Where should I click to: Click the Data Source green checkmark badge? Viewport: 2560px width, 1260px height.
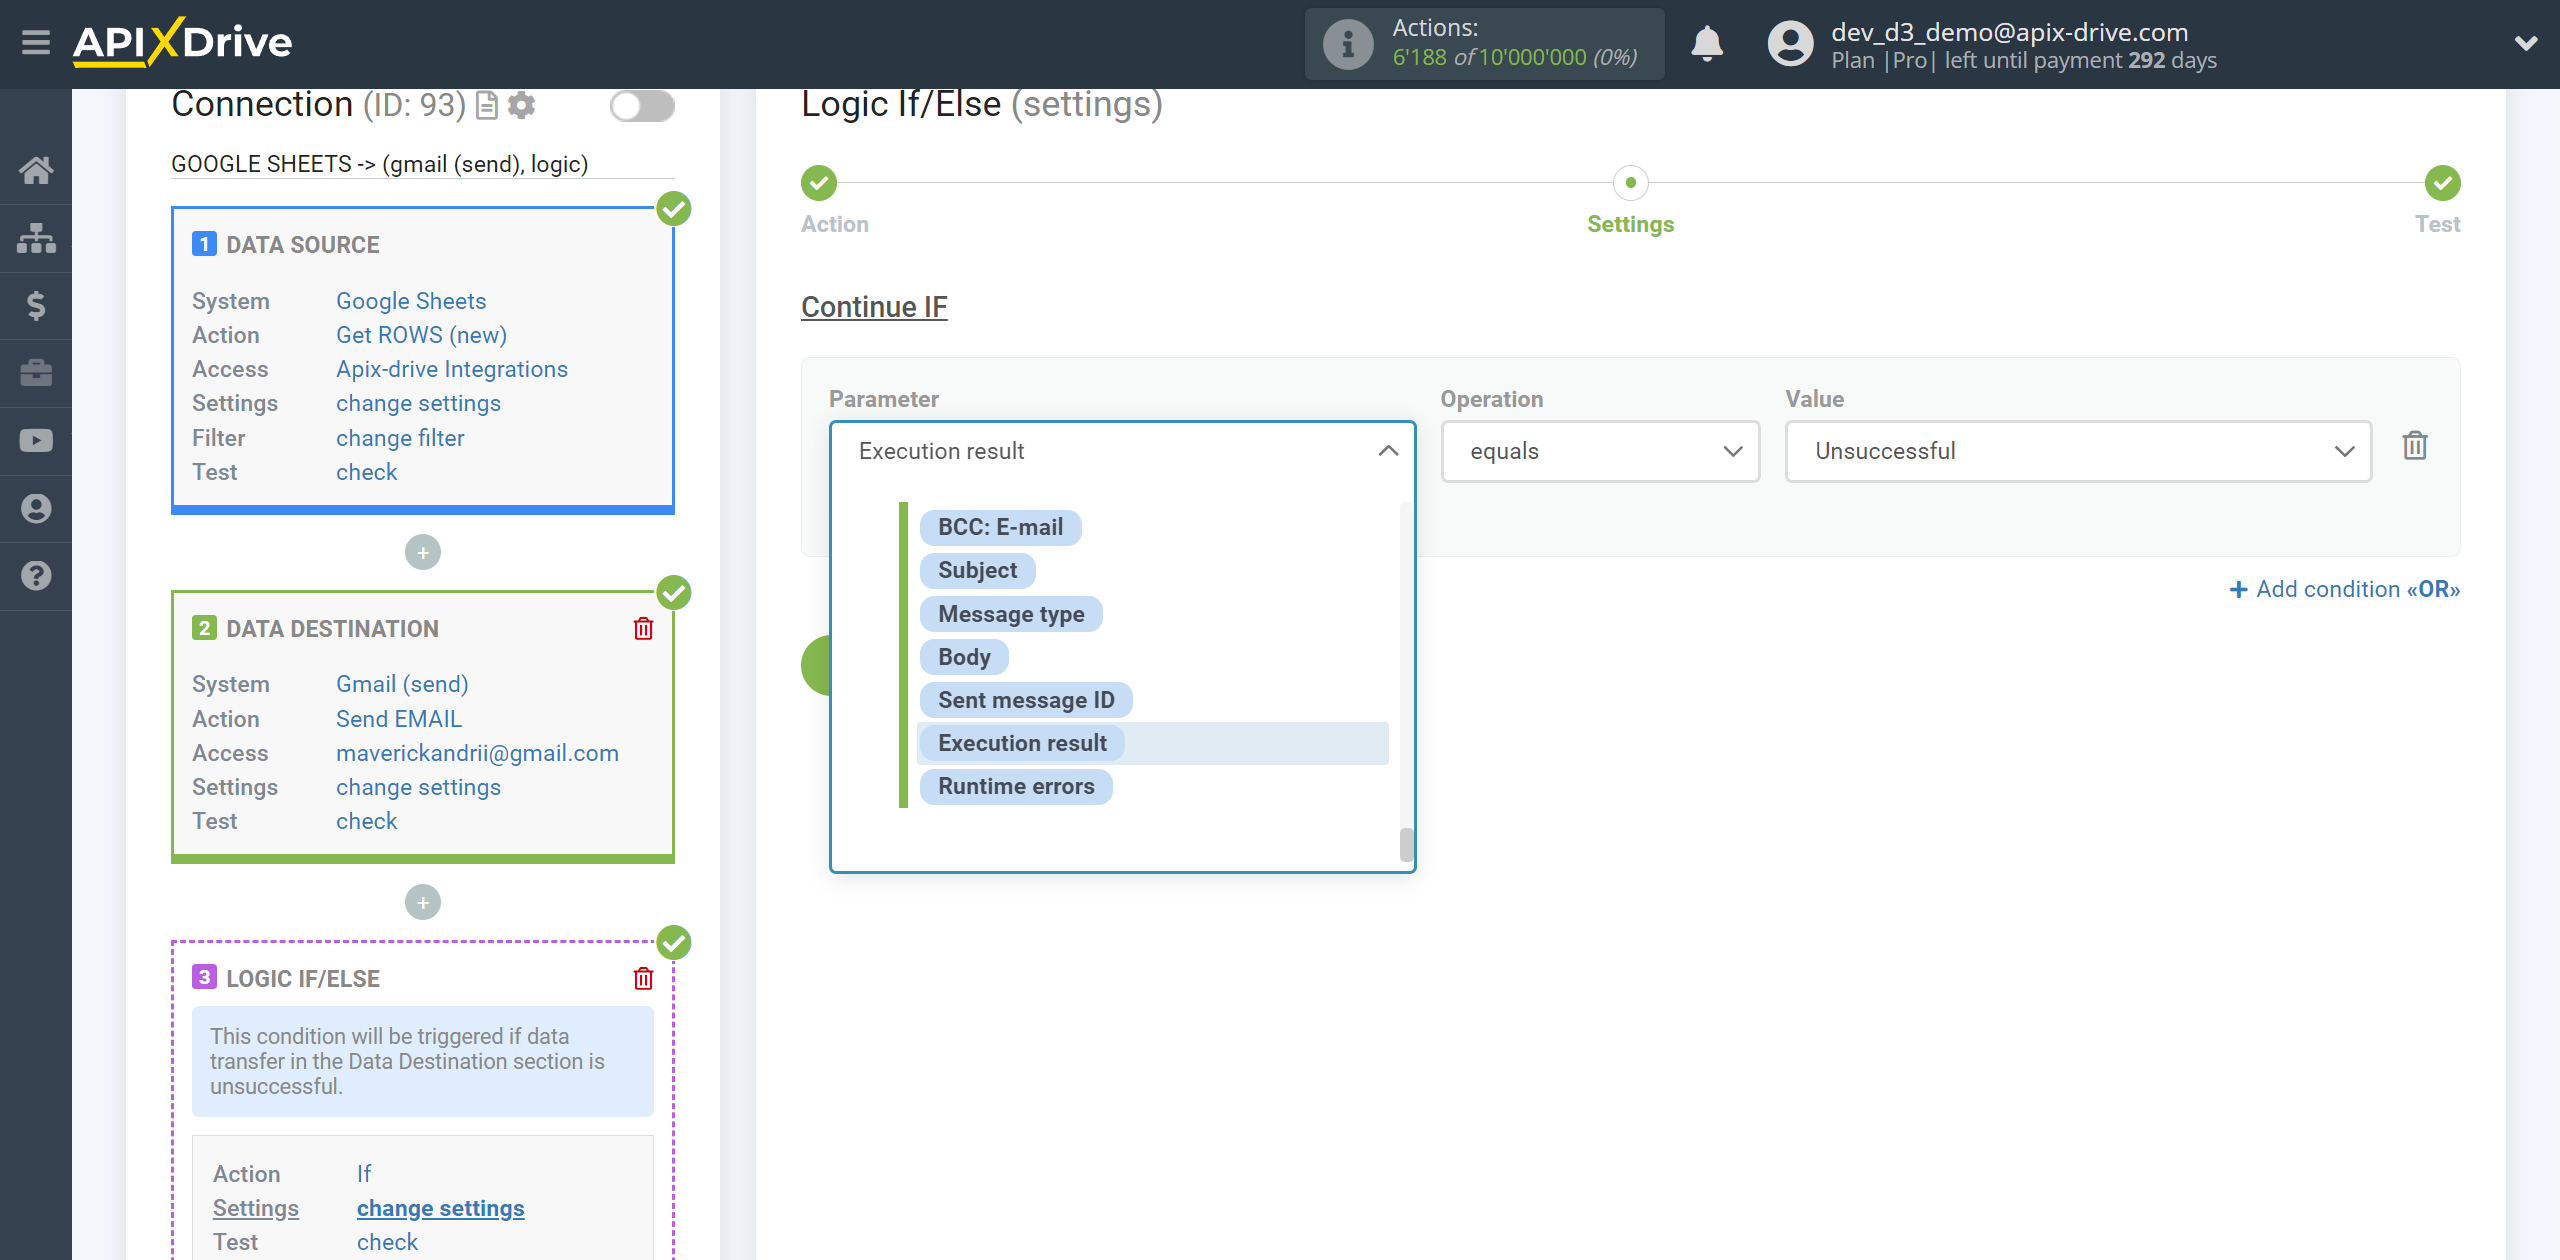(x=674, y=209)
